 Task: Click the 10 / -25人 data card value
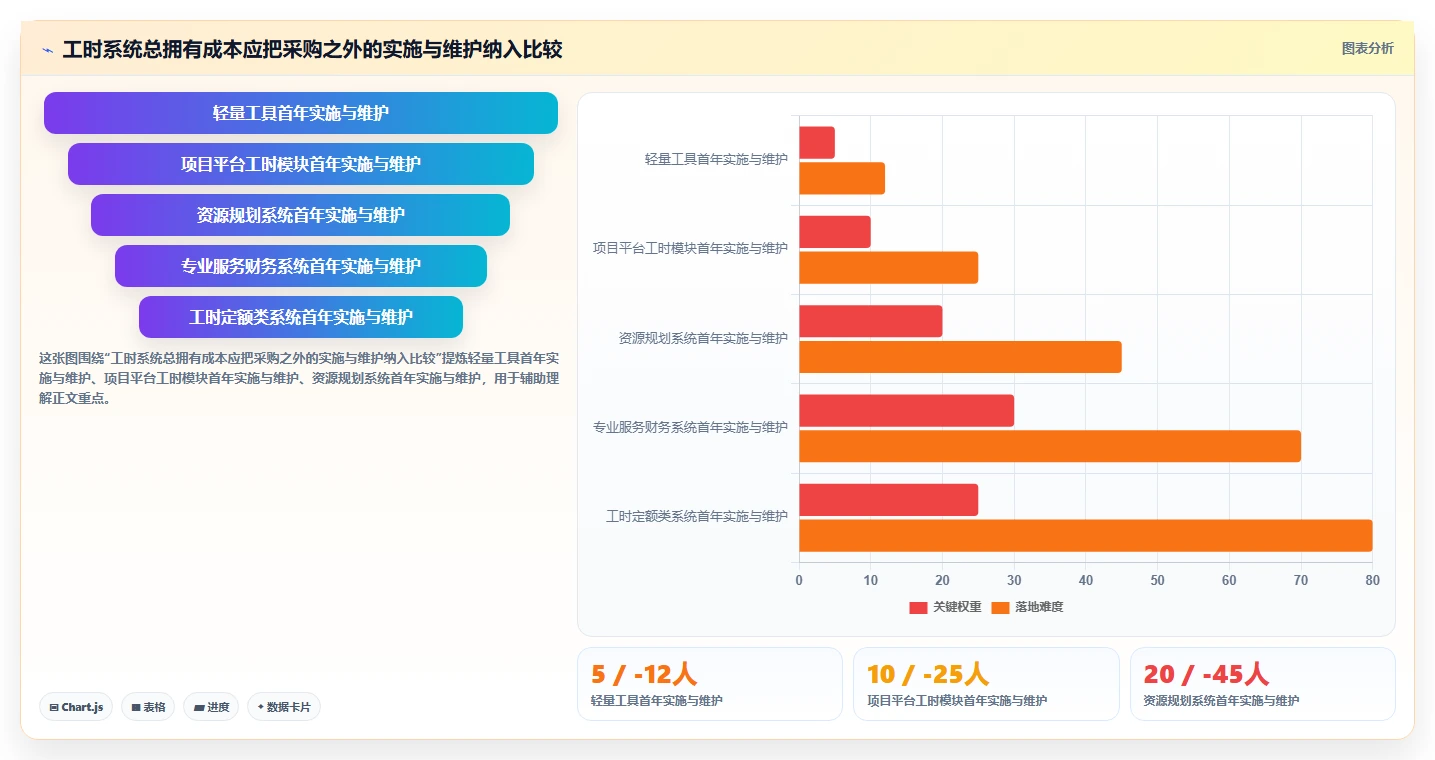tap(928, 675)
